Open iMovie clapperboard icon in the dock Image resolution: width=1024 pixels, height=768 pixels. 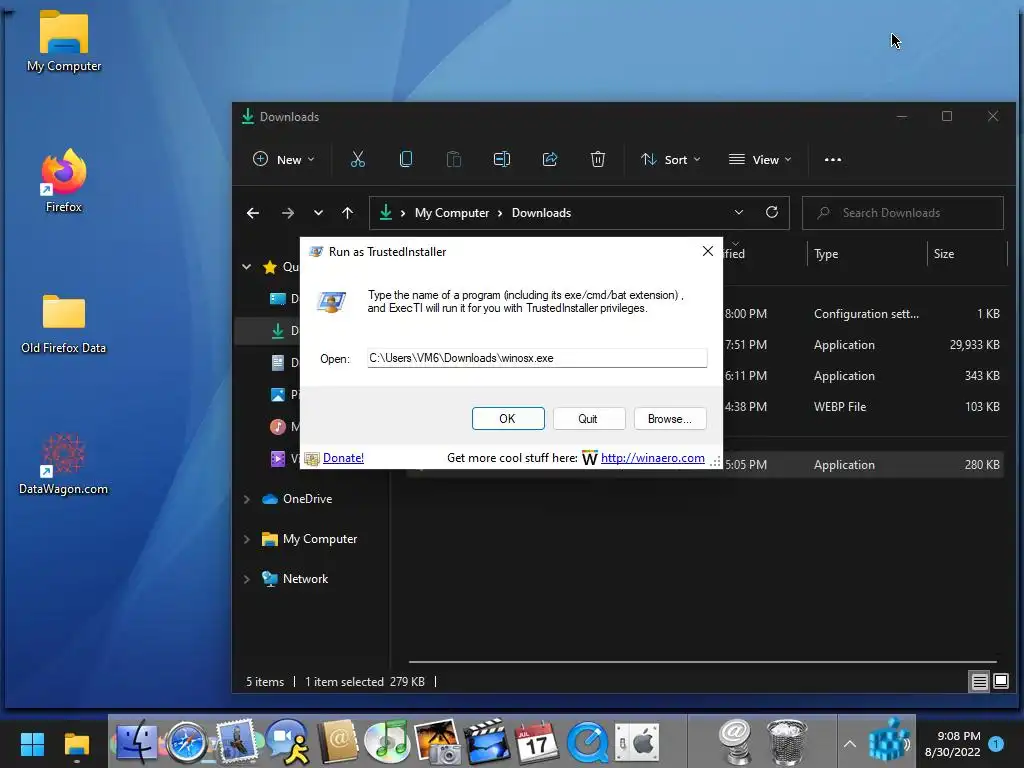tap(487, 742)
